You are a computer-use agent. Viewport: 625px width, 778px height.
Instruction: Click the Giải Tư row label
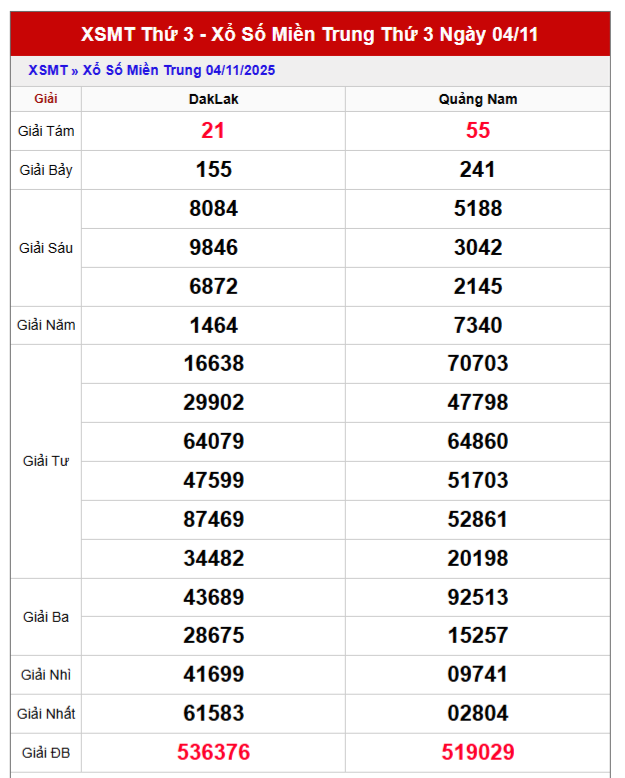46,461
